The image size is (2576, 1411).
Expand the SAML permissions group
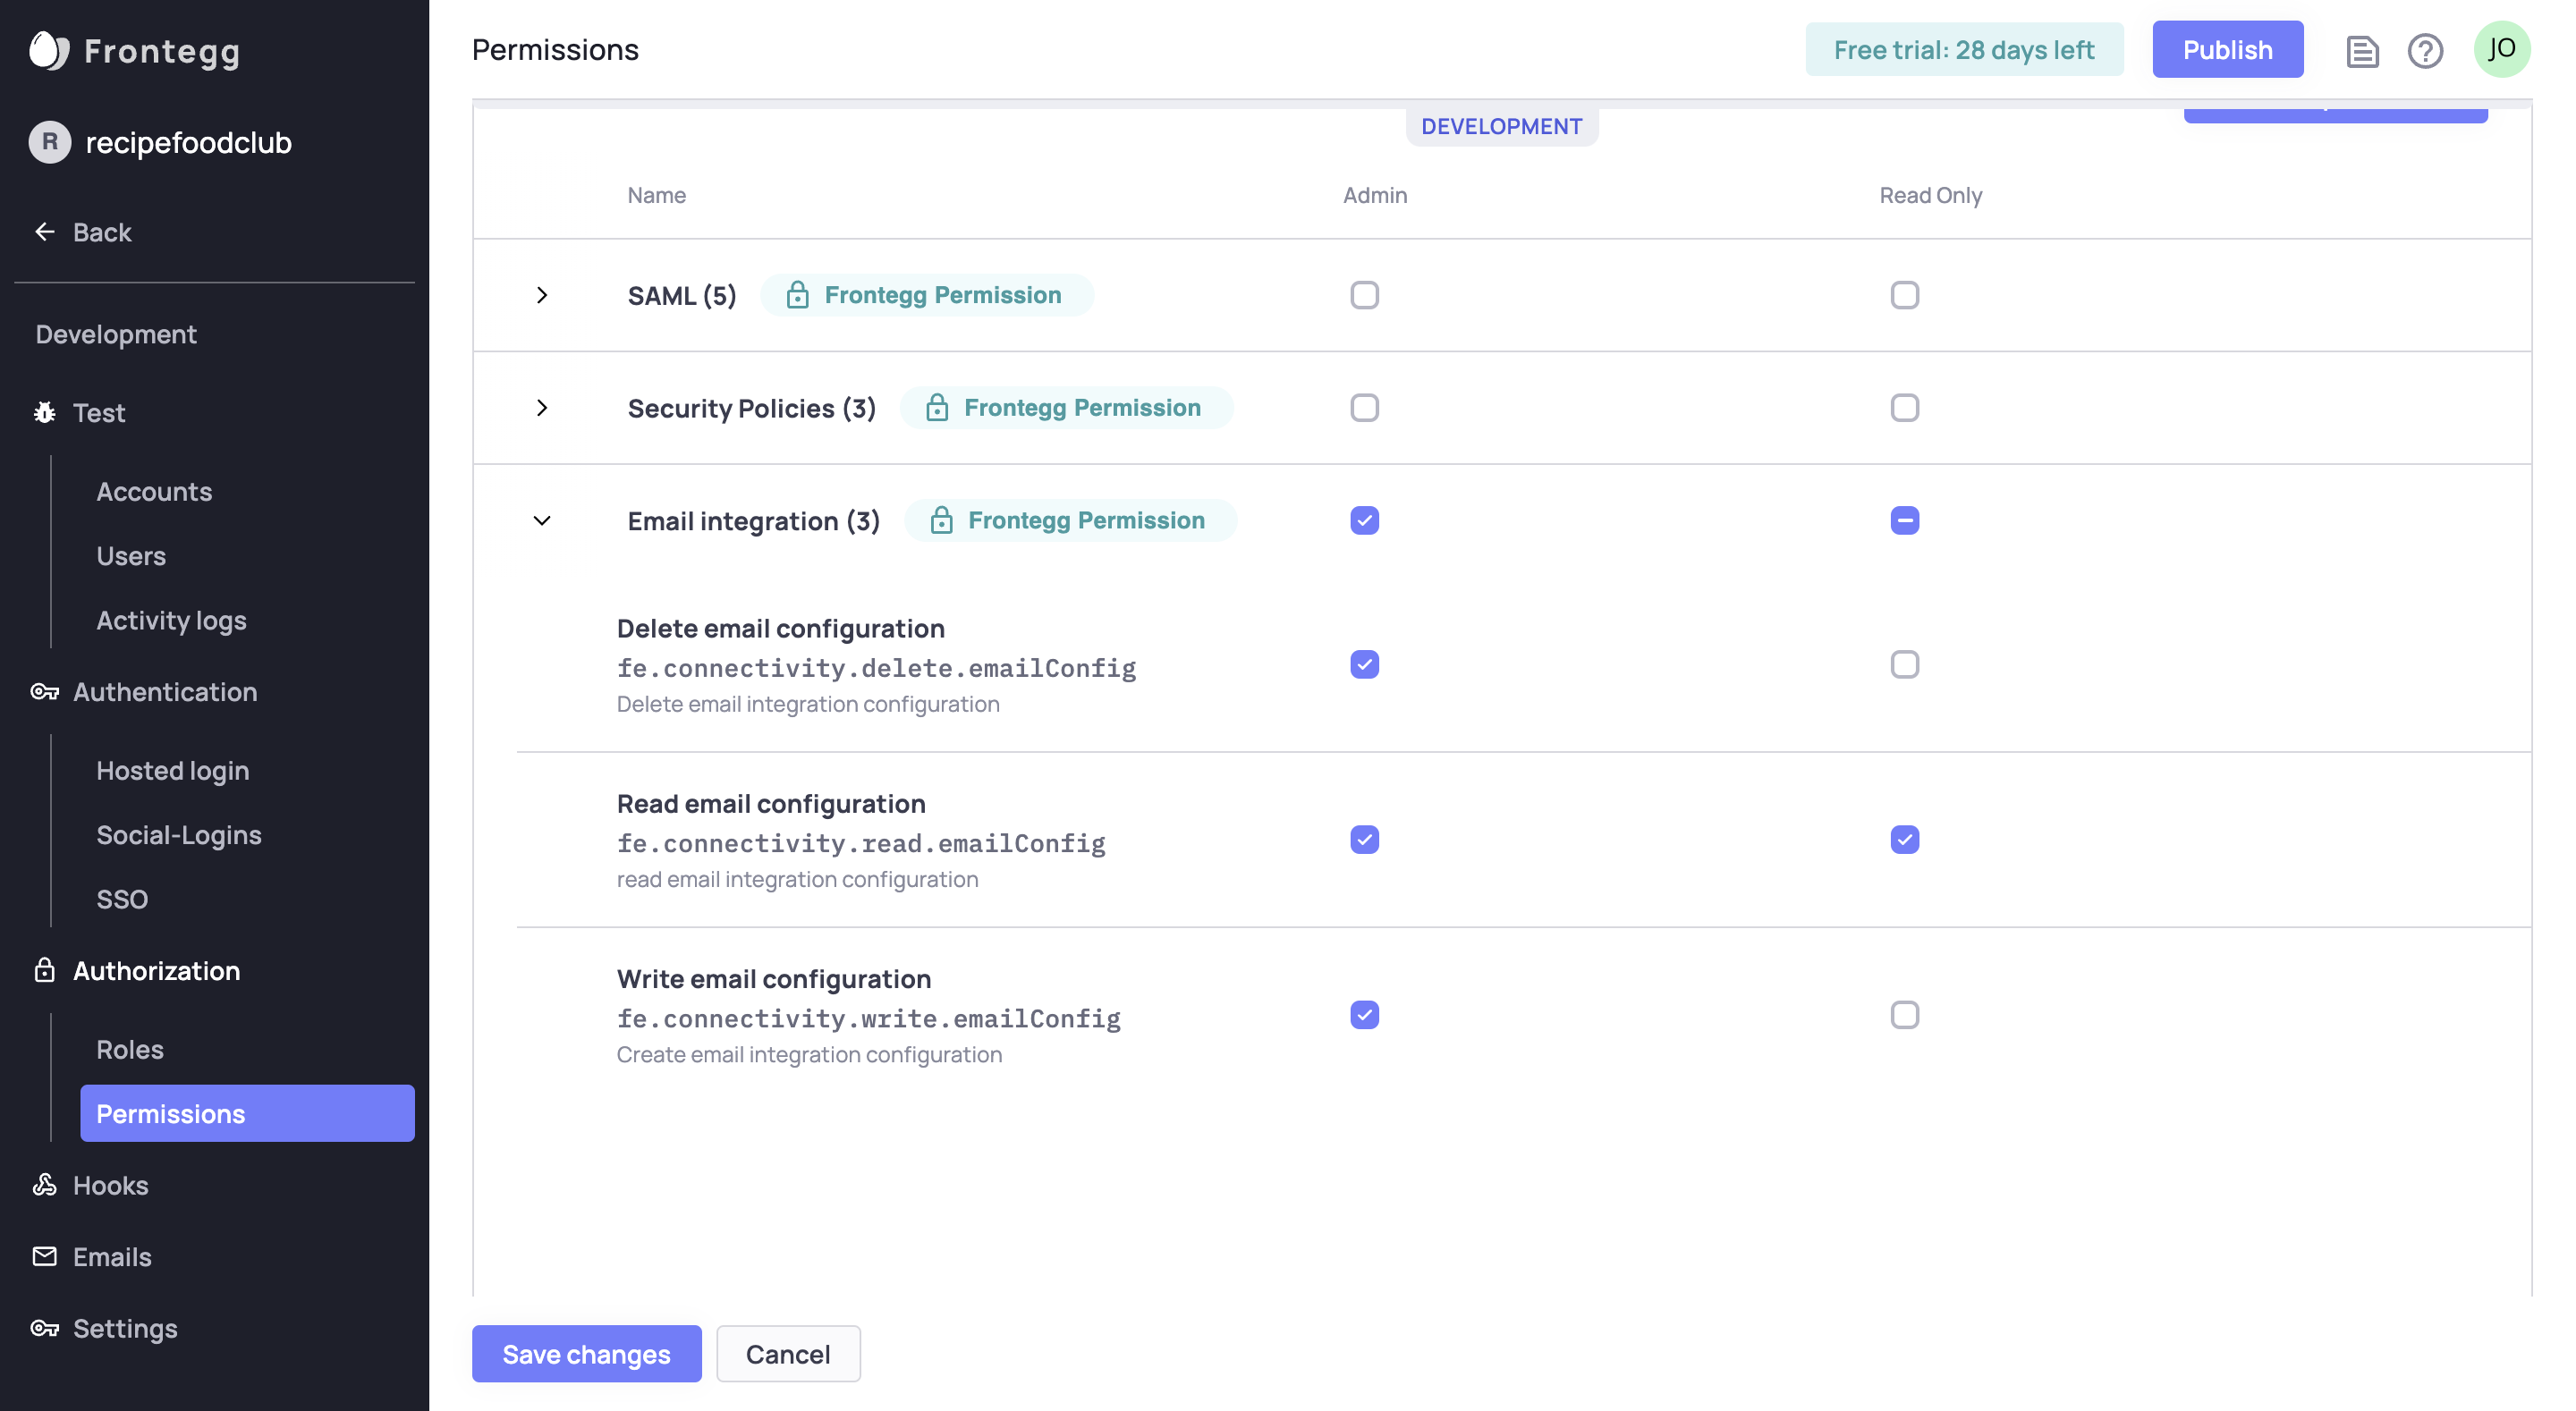coord(542,295)
